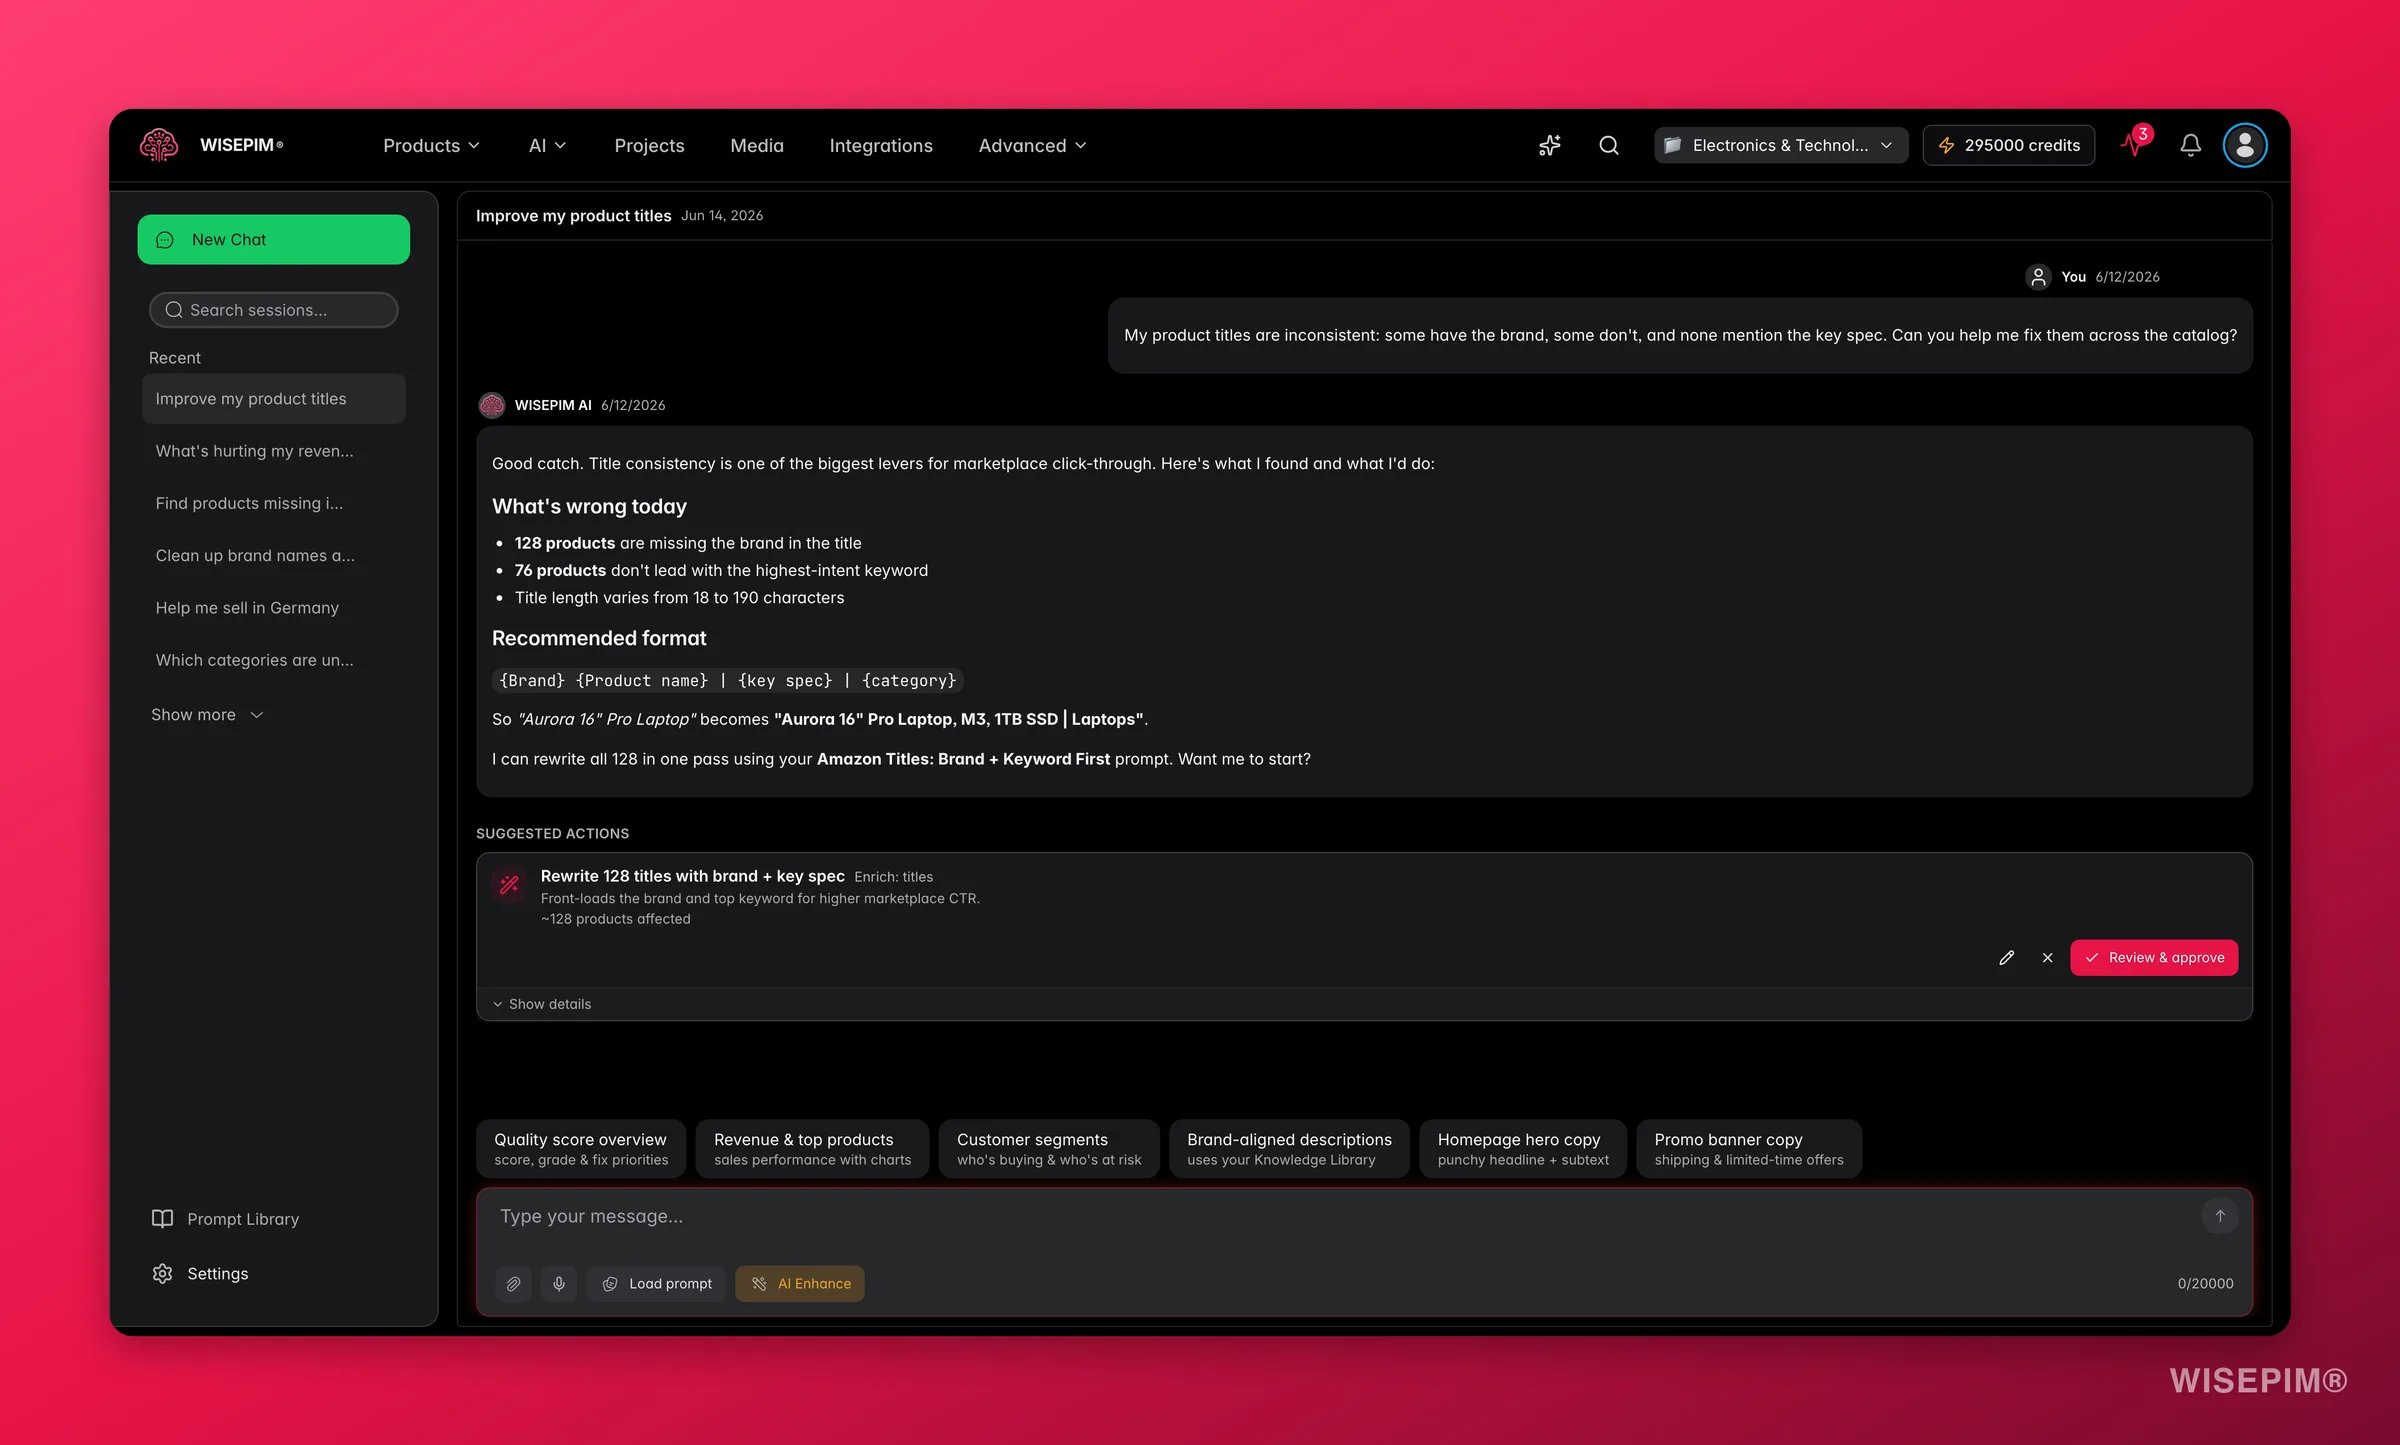The image size is (2400, 1445).
Task: Click the Settings gear icon
Action: tap(162, 1273)
